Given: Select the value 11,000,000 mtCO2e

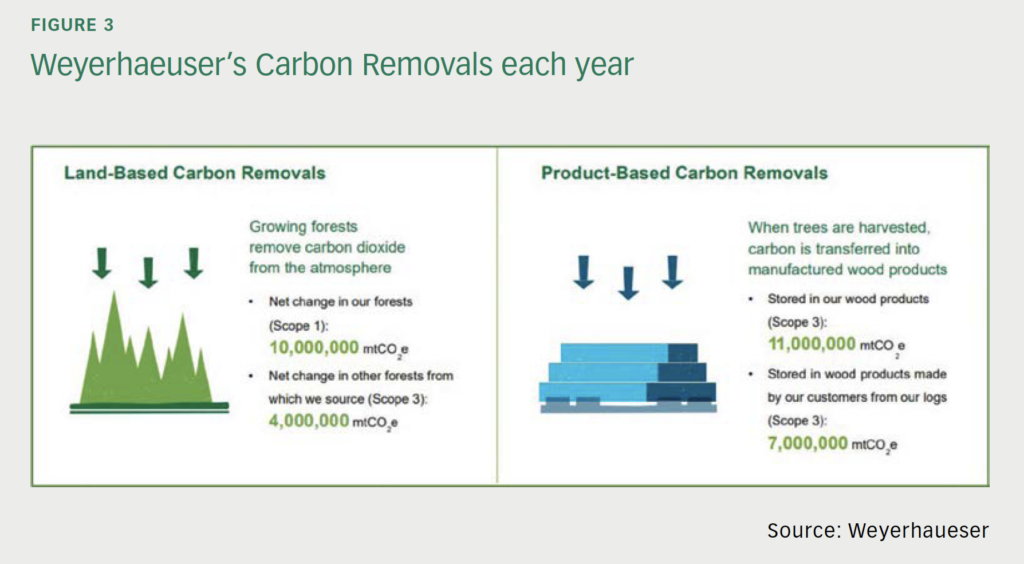Looking at the screenshot, I should tap(837, 345).
